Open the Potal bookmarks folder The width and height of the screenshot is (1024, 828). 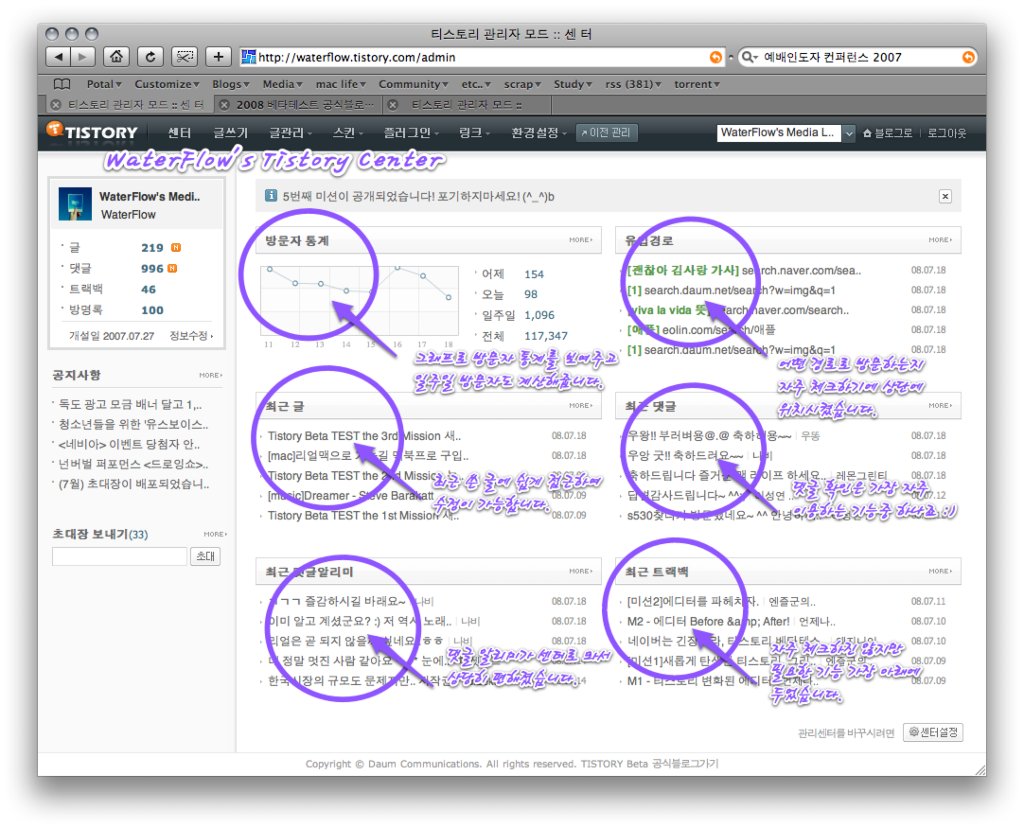tap(104, 84)
